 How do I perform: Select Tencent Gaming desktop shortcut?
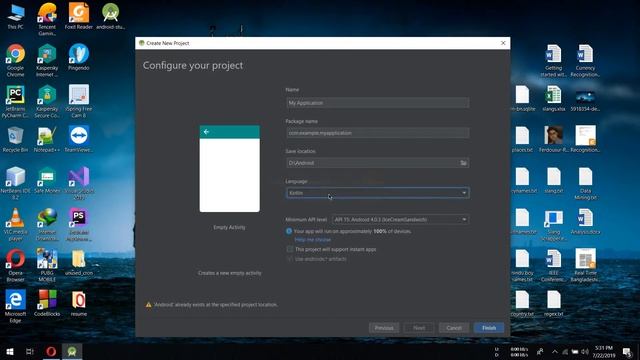(x=47, y=19)
